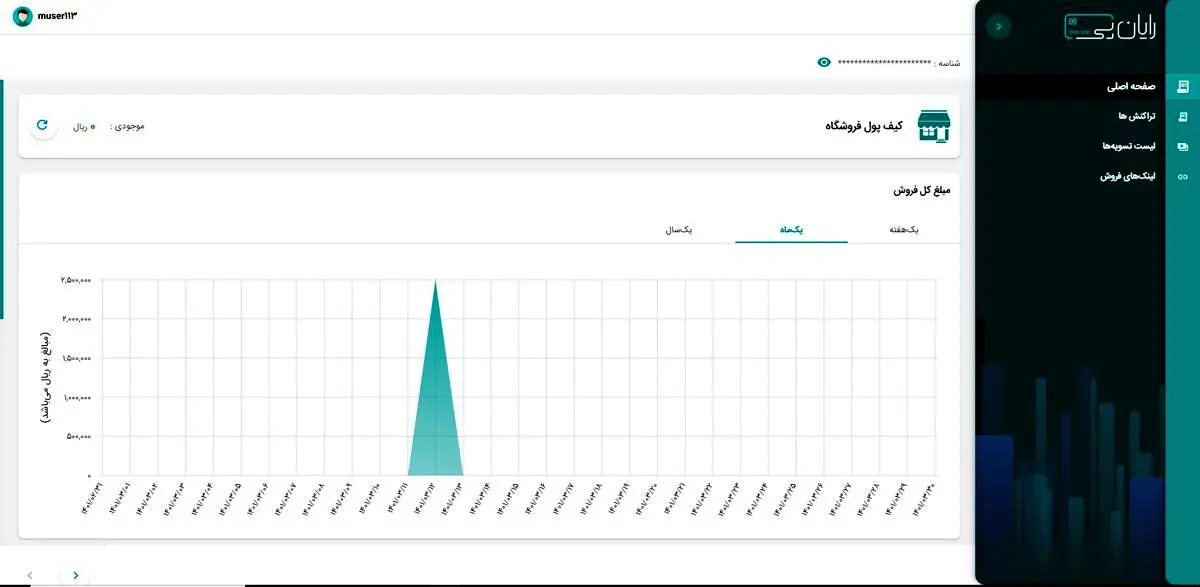The height and width of the screenshot is (587, 1200).
Task: Click the موجودی balance label
Action: tap(127, 127)
